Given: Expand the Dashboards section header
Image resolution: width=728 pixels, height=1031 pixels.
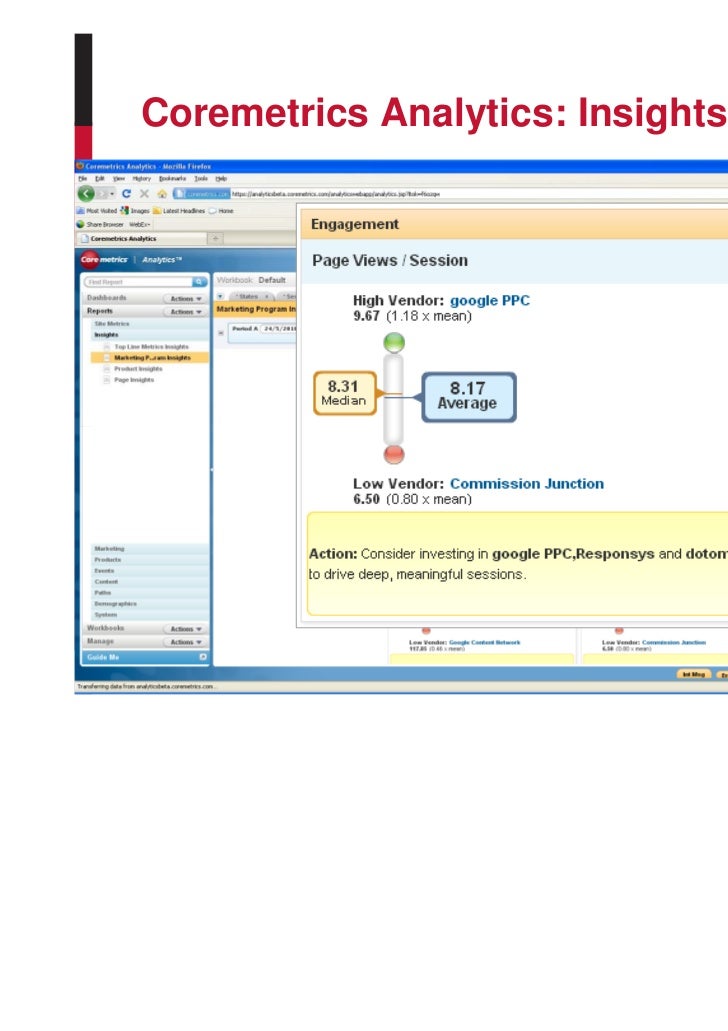Looking at the screenshot, I should click(x=107, y=298).
